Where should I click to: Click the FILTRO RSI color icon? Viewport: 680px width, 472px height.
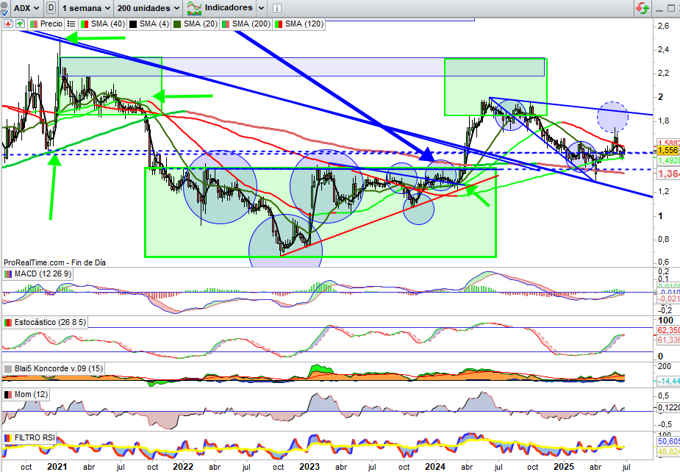pos(8,438)
